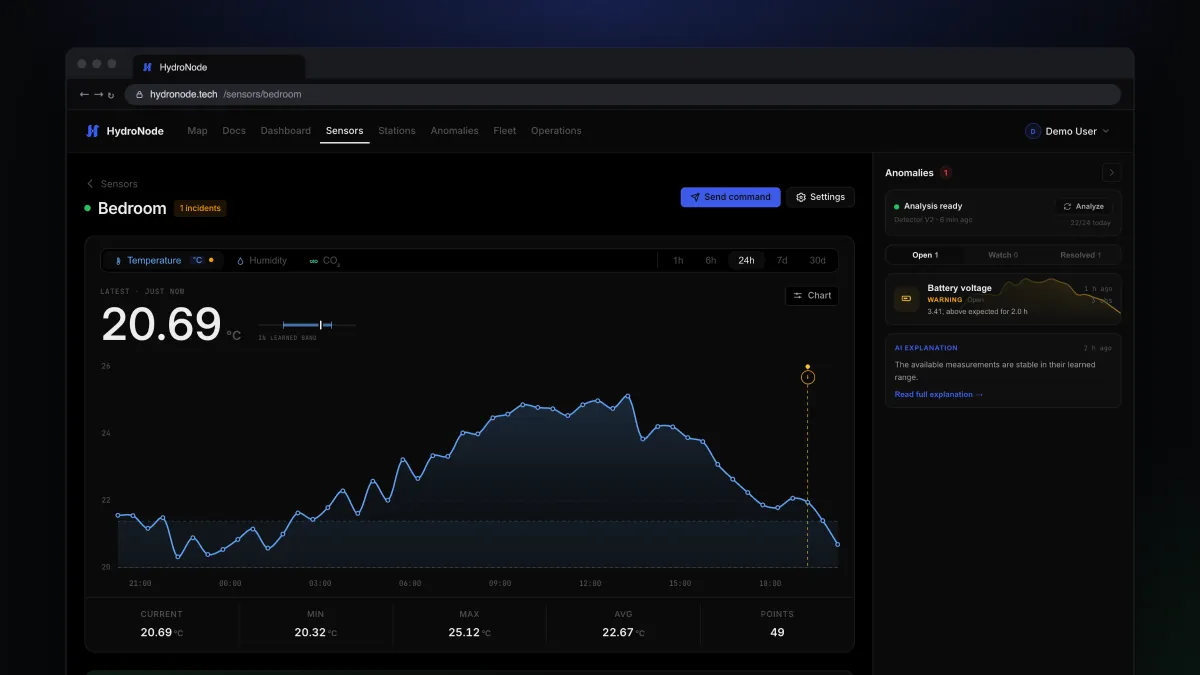Switch to the Fleet page
1200x675 pixels.
click(505, 131)
